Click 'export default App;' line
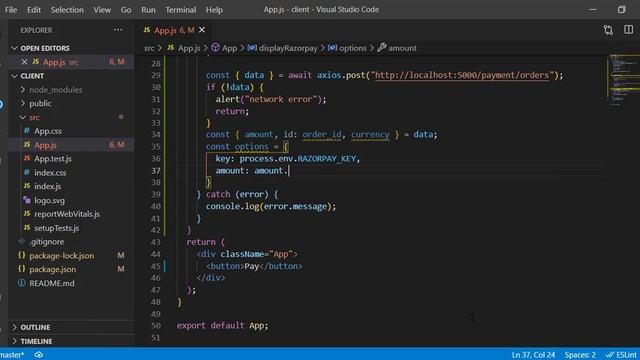 pos(222,325)
